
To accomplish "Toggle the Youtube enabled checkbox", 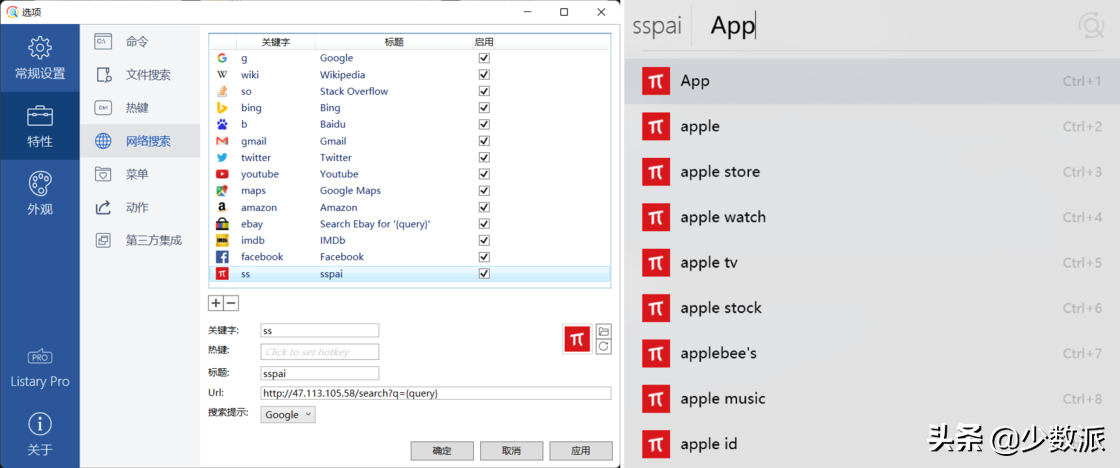I will click(484, 174).
